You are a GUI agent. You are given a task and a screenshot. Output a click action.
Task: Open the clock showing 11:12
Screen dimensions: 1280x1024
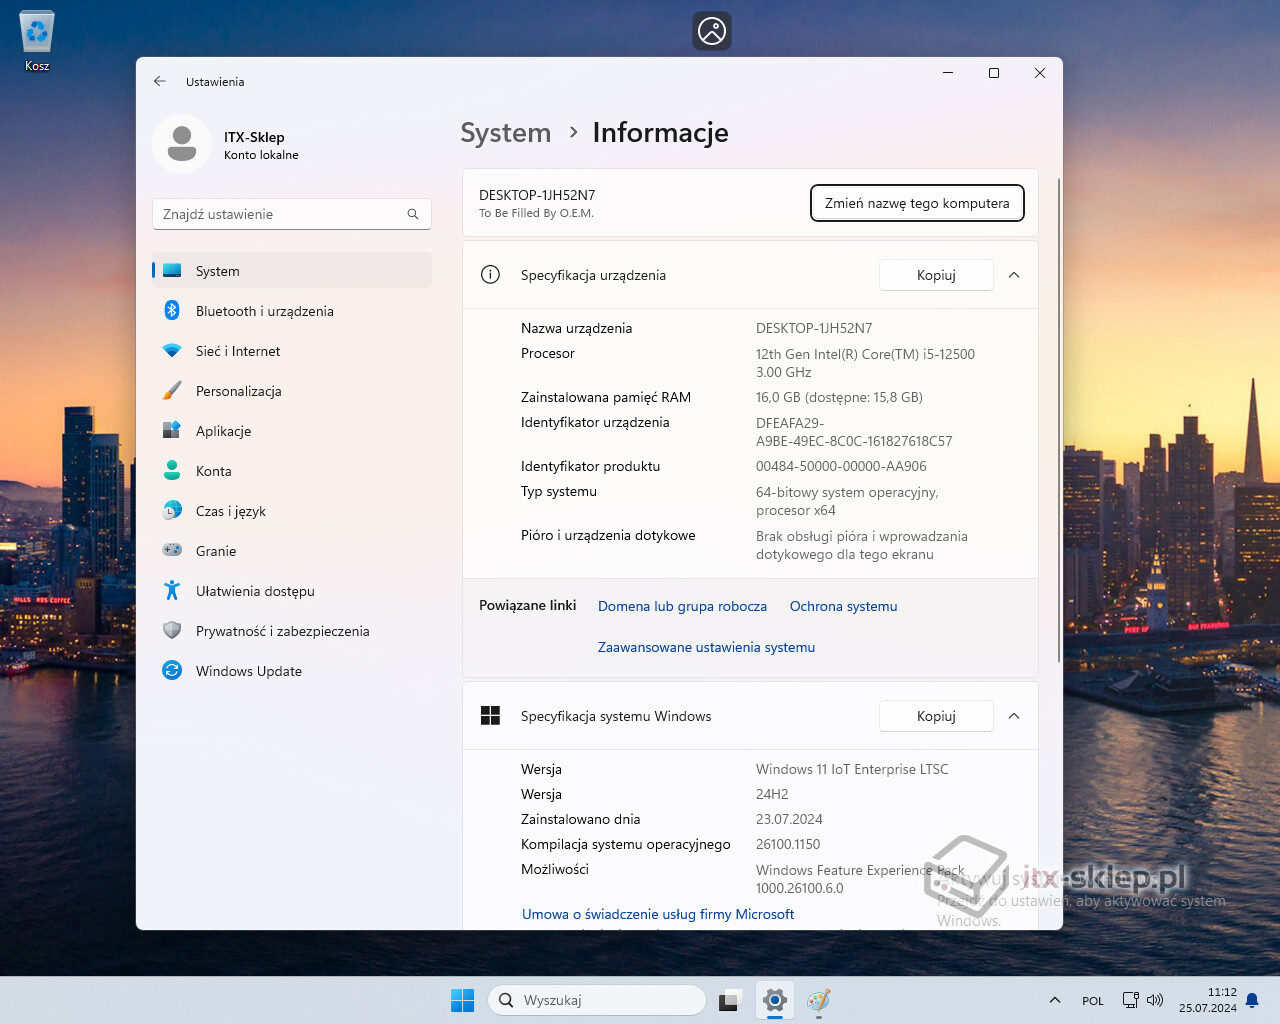pyautogui.click(x=1208, y=1000)
